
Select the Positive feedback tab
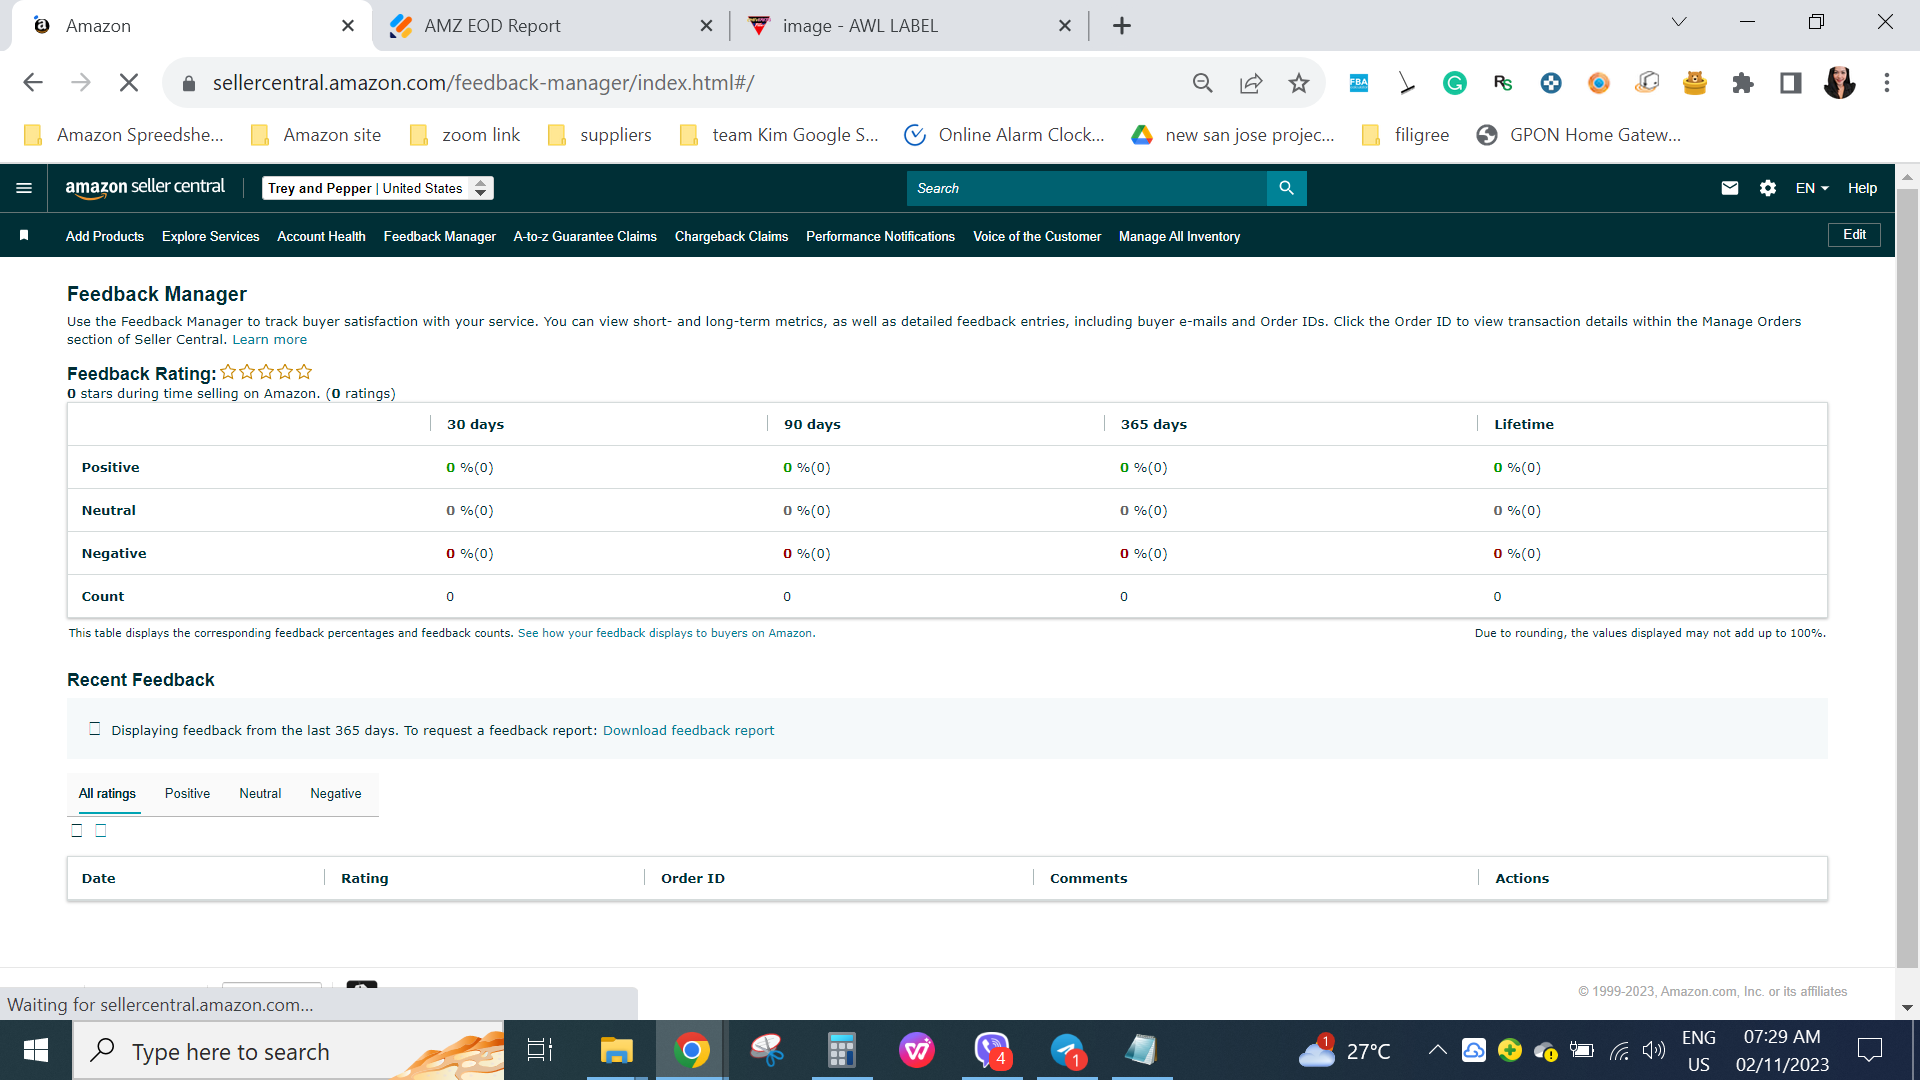point(188,794)
